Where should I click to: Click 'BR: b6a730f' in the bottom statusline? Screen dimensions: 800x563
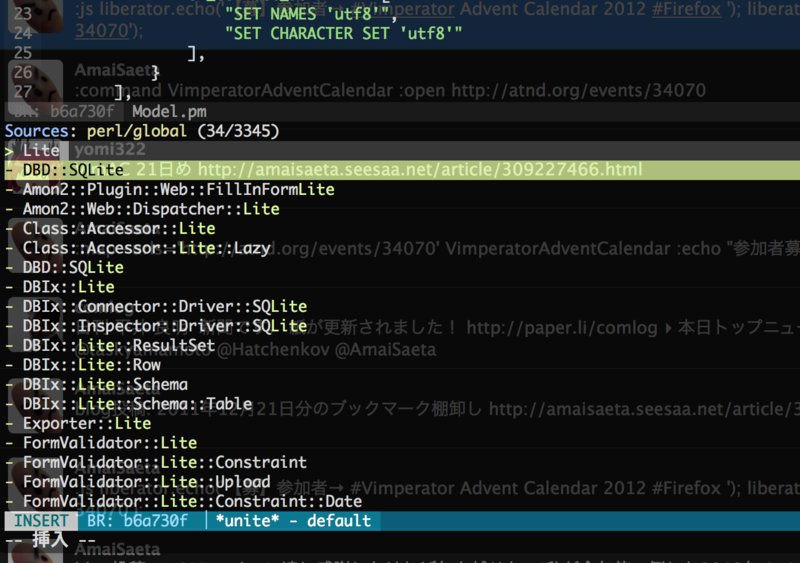click(x=137, y=521)
